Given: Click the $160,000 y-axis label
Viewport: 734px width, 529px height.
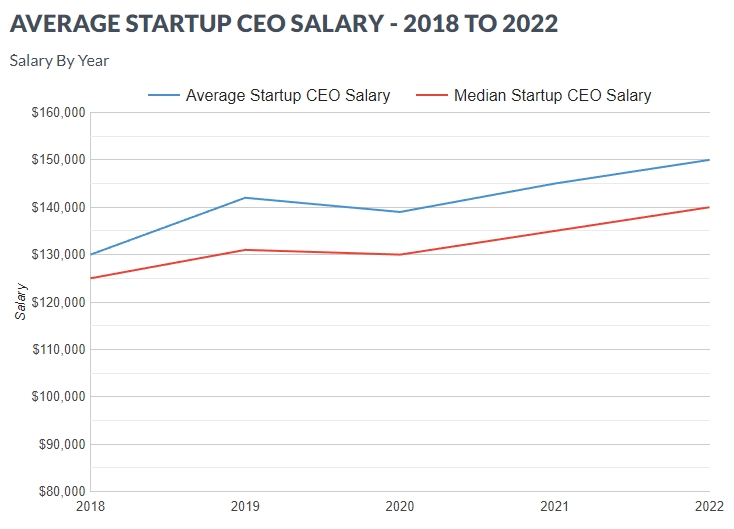Looking at the screenshot, I should [x=59, y=112].
